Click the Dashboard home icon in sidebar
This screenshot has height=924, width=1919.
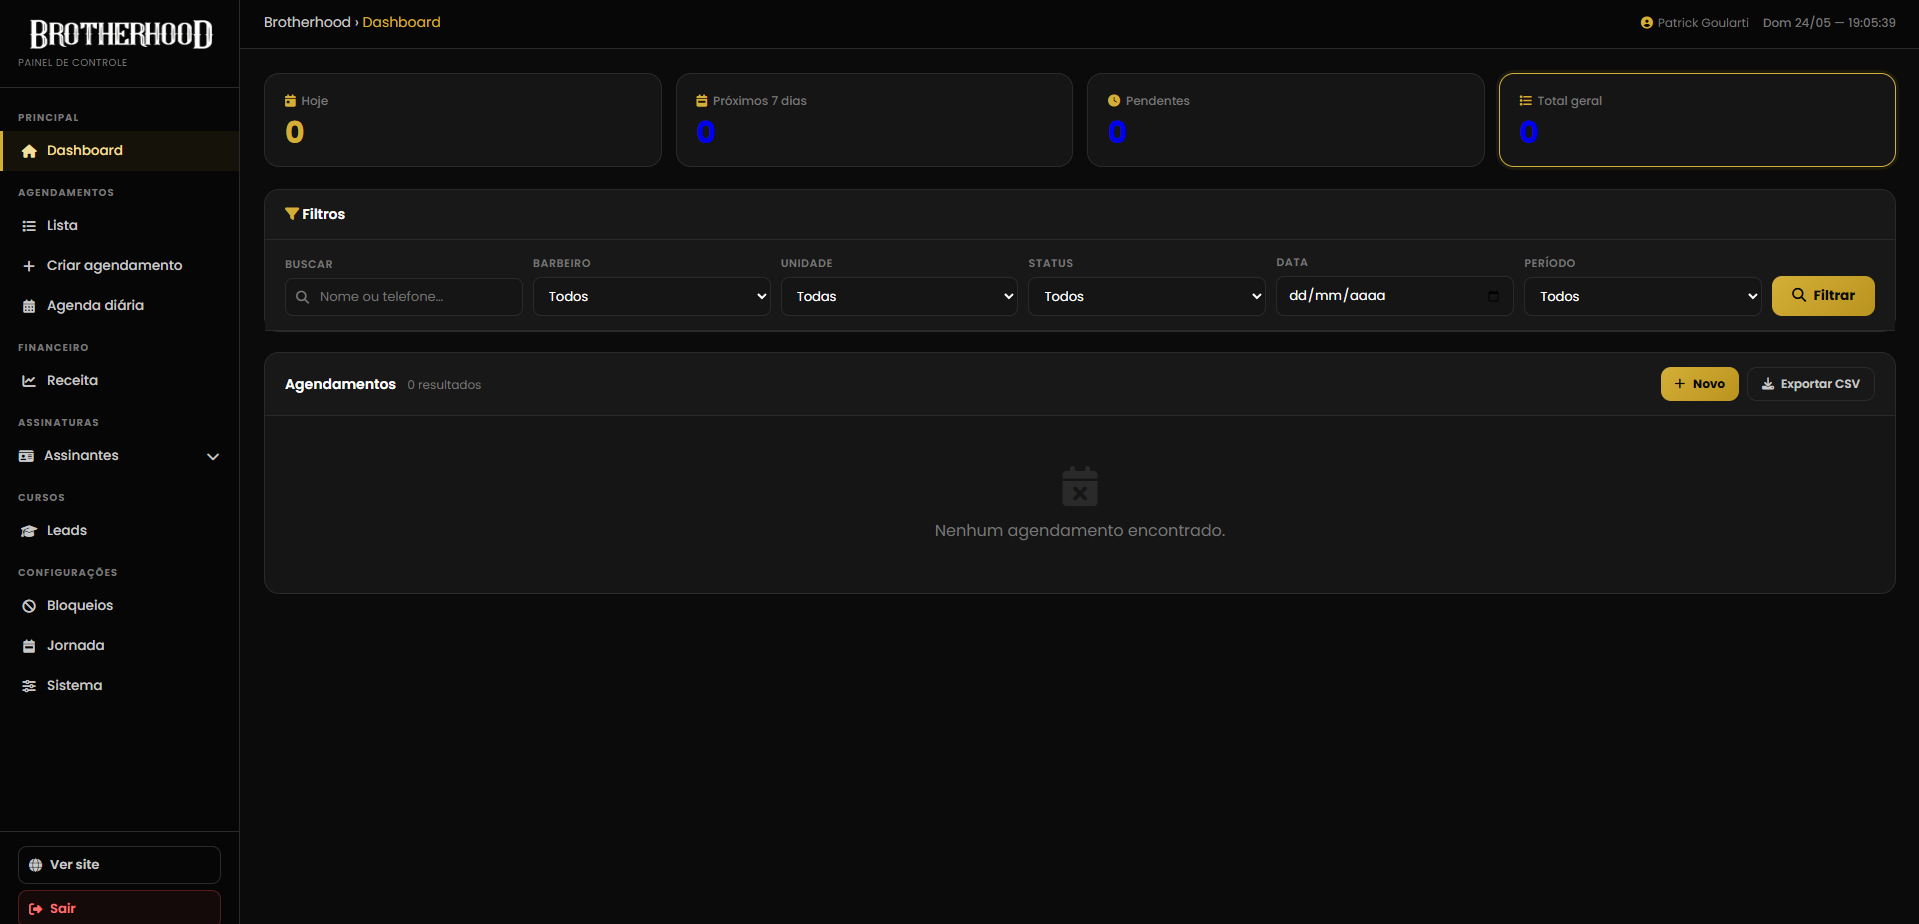[29, 151]
